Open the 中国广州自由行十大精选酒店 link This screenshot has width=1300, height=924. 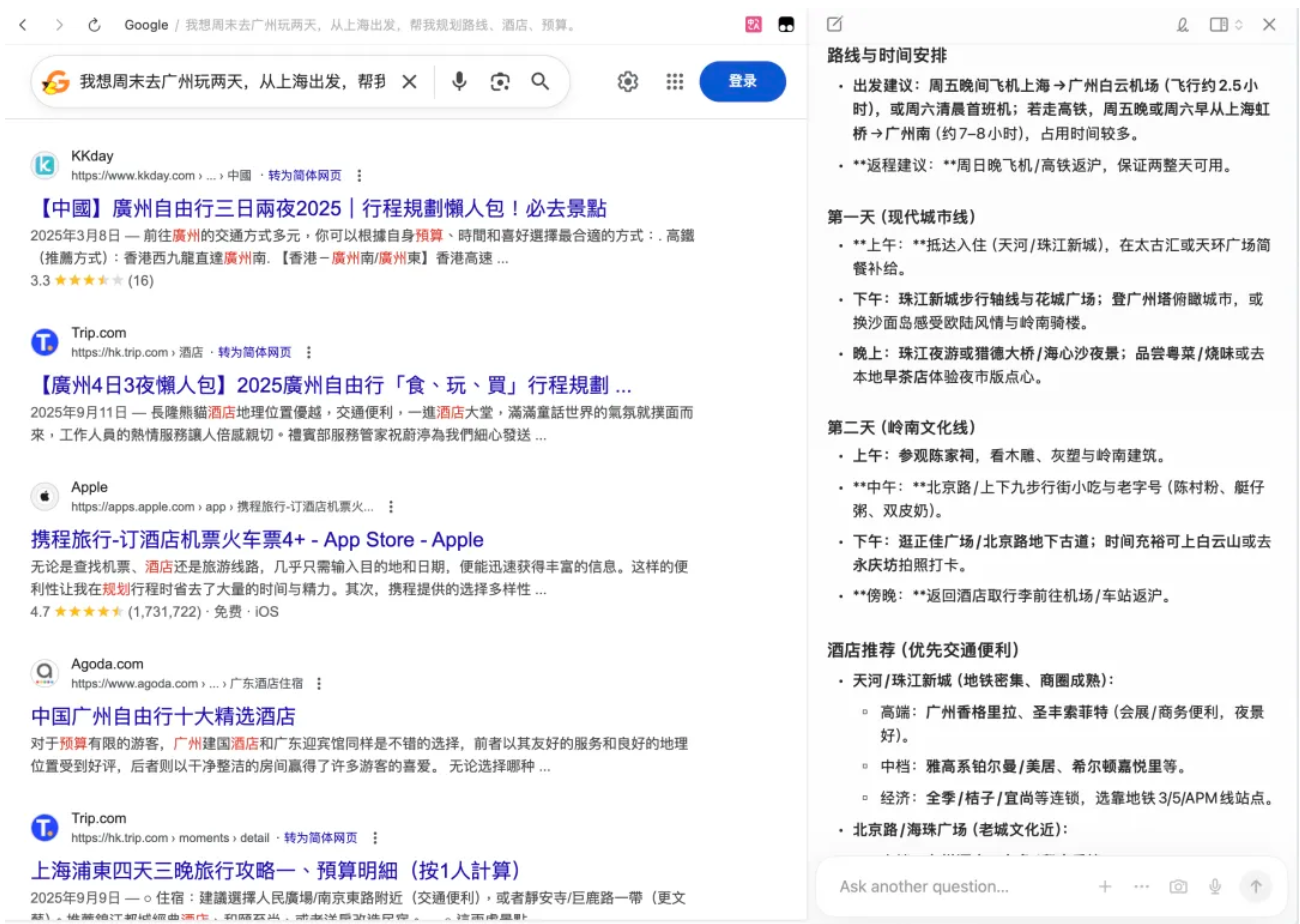163,714
